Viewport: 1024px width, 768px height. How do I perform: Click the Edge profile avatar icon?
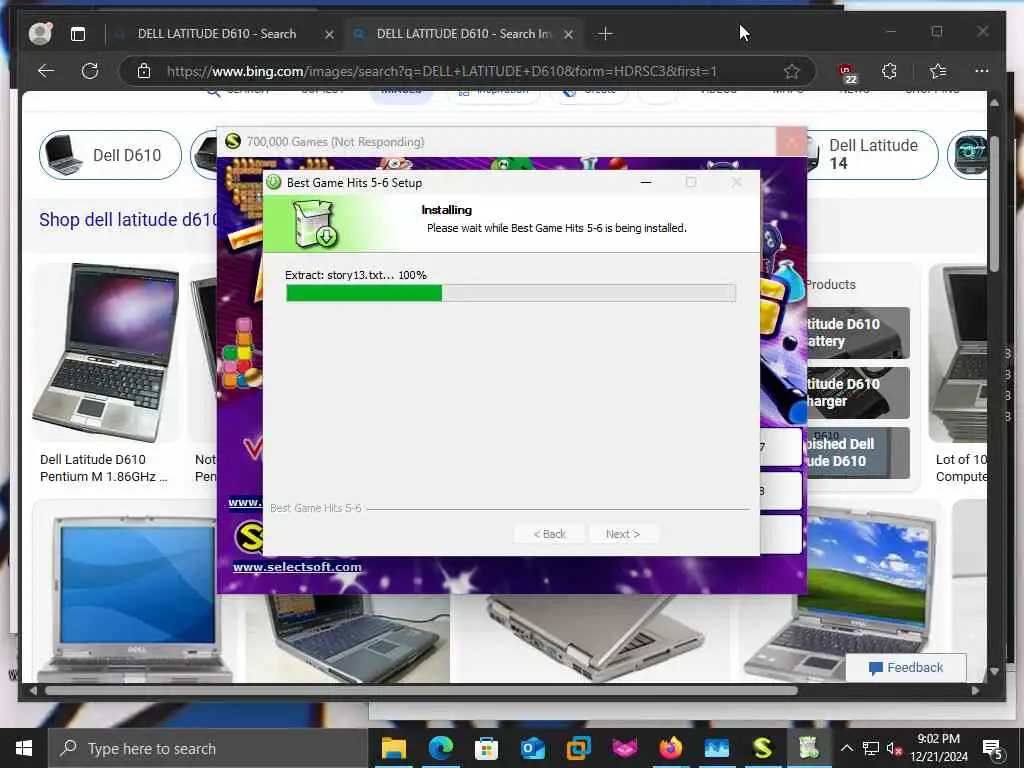[x=40, y=33]
